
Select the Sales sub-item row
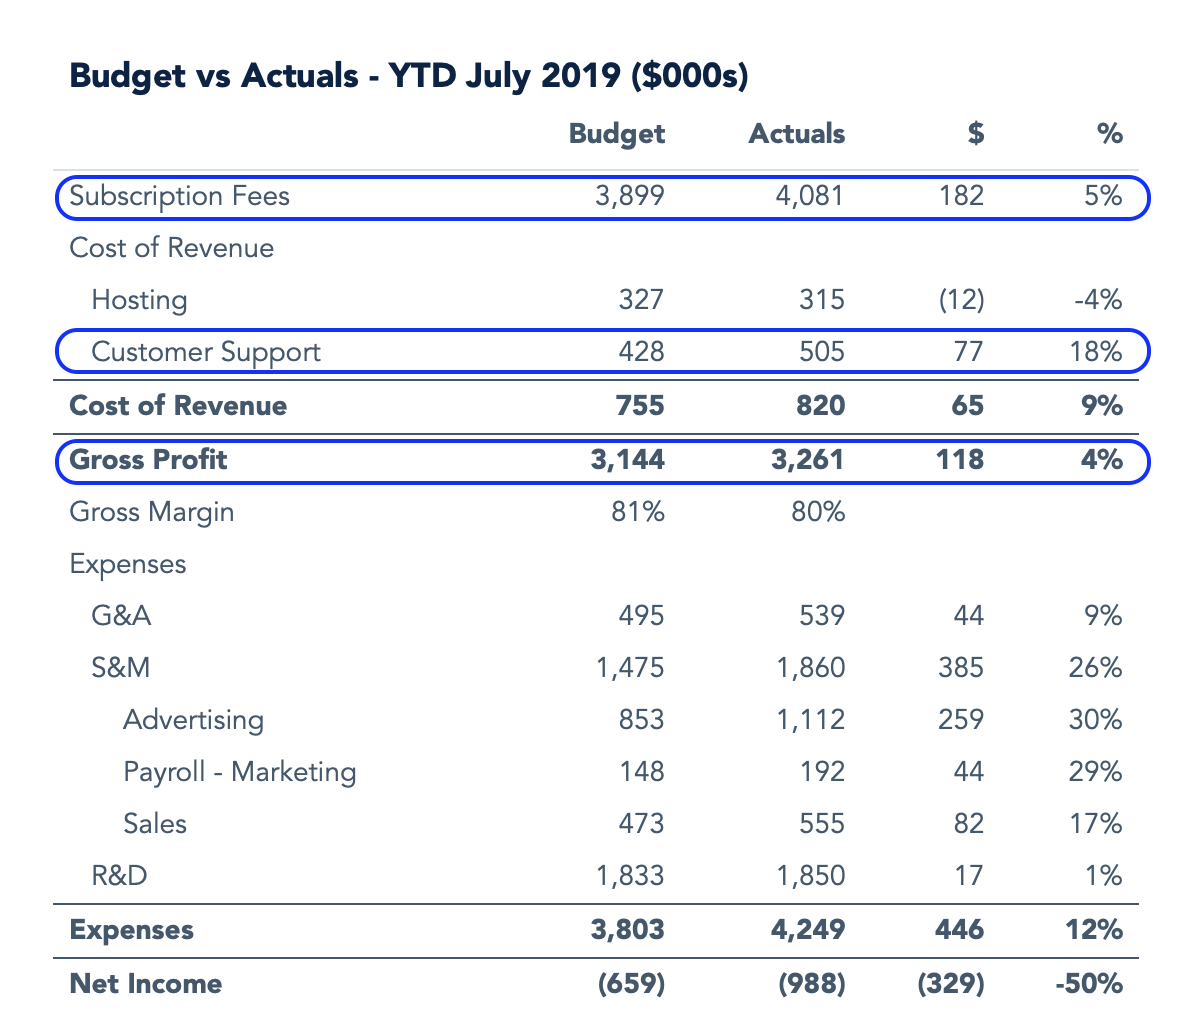pos(154,824)
